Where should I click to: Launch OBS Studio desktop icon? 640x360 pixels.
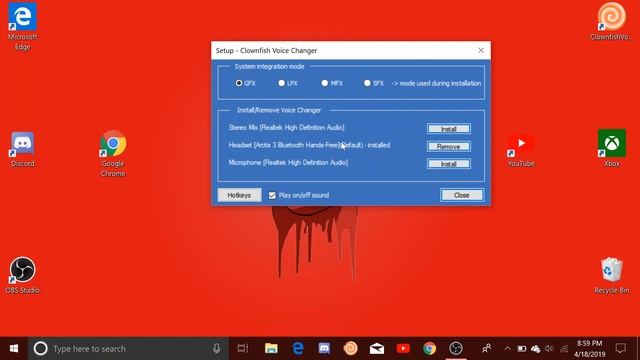tap(22, 276)
